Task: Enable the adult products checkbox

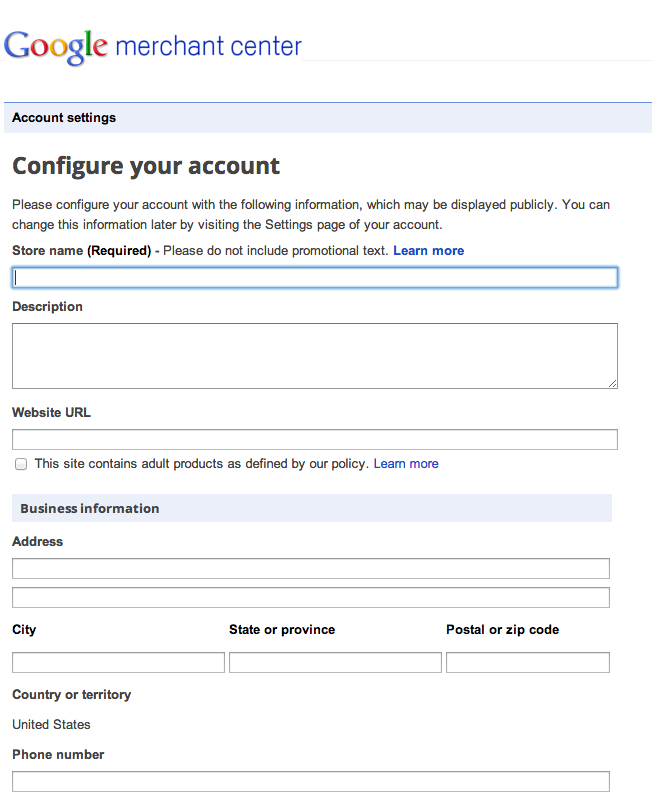Action: tap(21, 464)
